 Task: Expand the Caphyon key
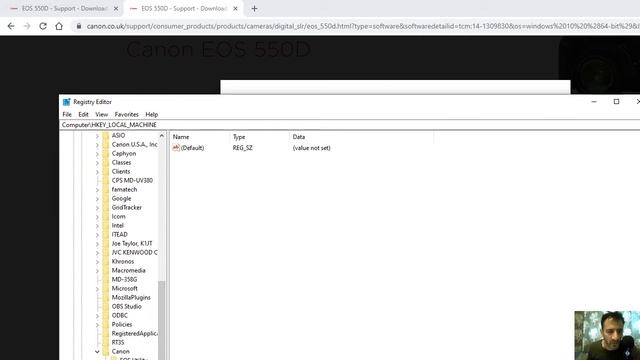[97, 154]
